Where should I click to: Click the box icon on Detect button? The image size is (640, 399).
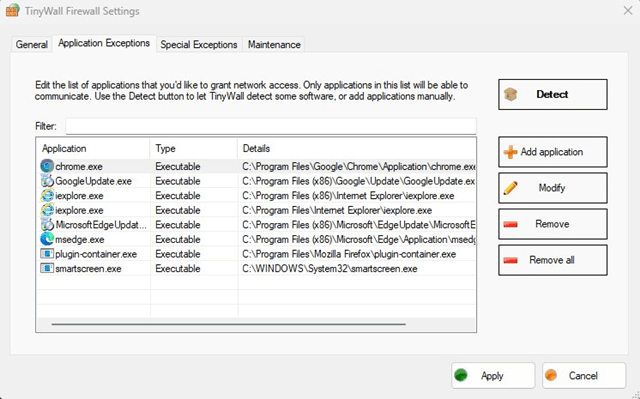point(510,94)
